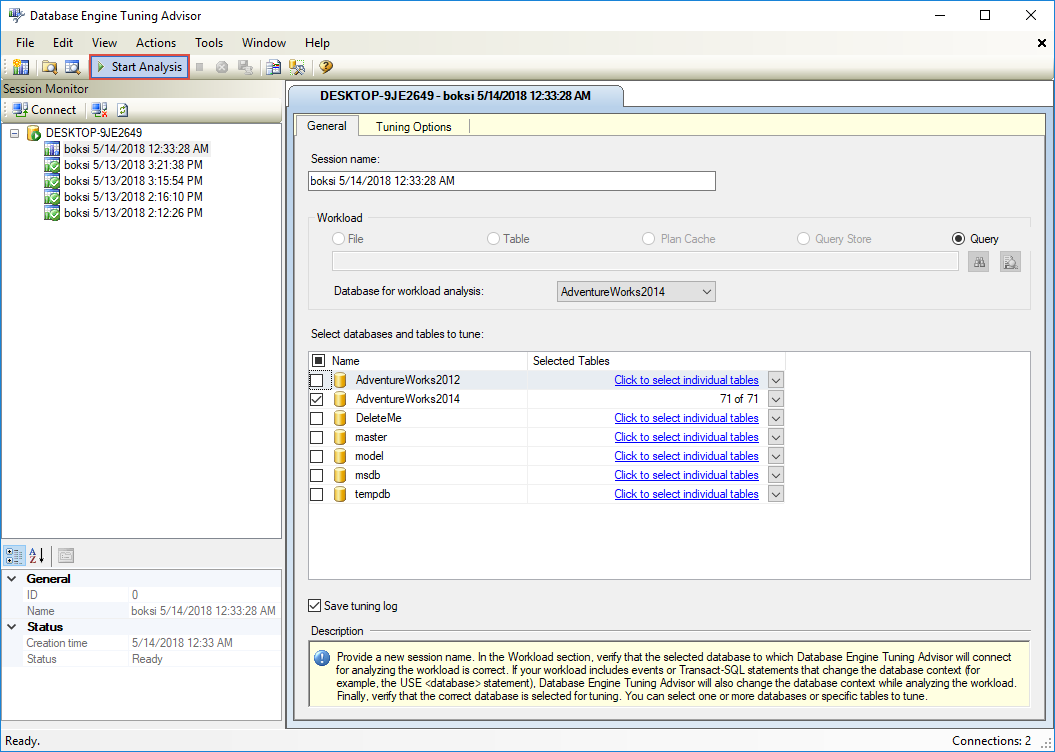Select session boksi 5/14/2018 12:33:28 AM

(136, 149)
